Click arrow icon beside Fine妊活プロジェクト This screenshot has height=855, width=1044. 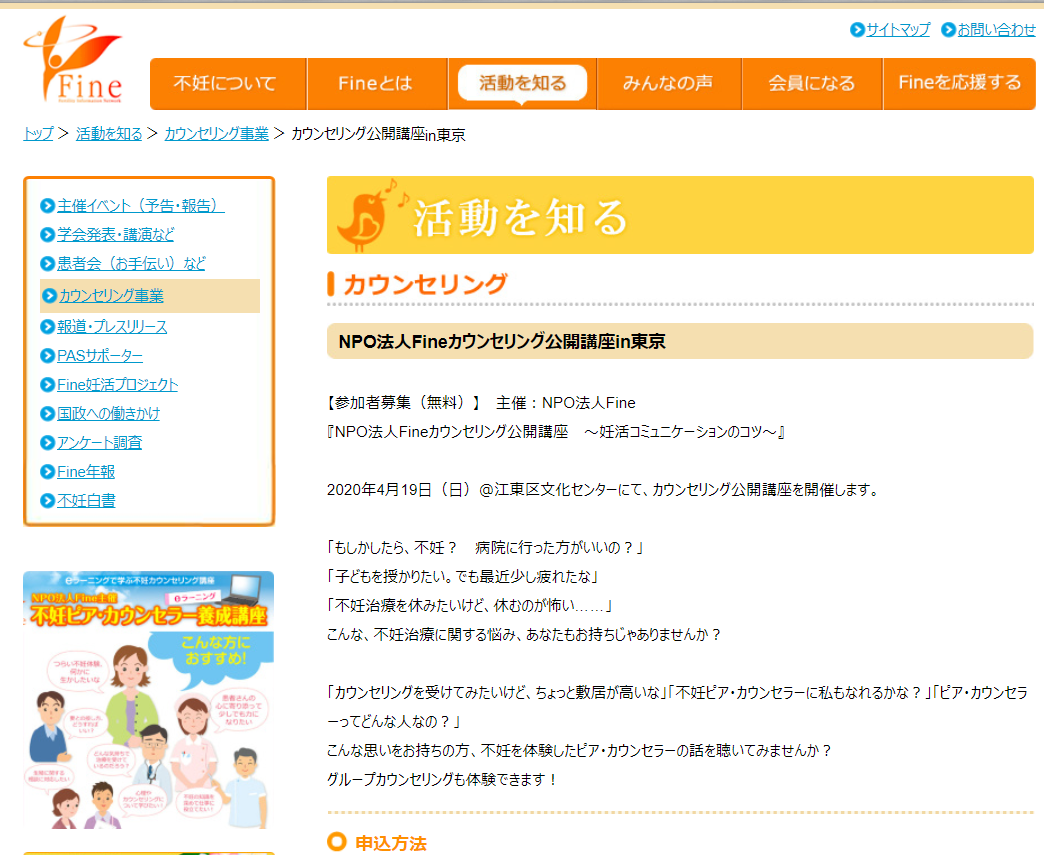click(x=47, y=384)
